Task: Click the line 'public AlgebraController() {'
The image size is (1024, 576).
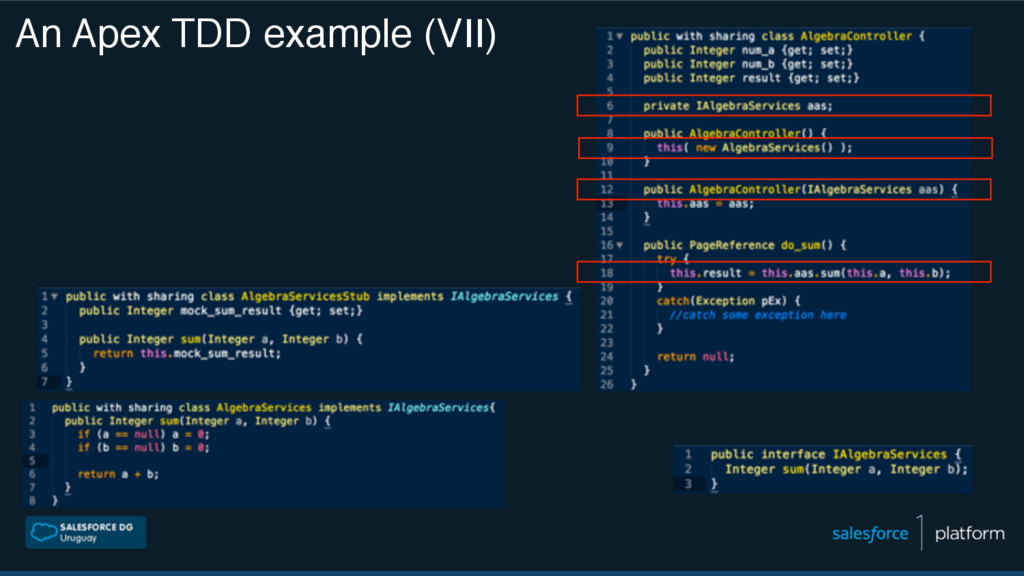Action: point(735,133)
